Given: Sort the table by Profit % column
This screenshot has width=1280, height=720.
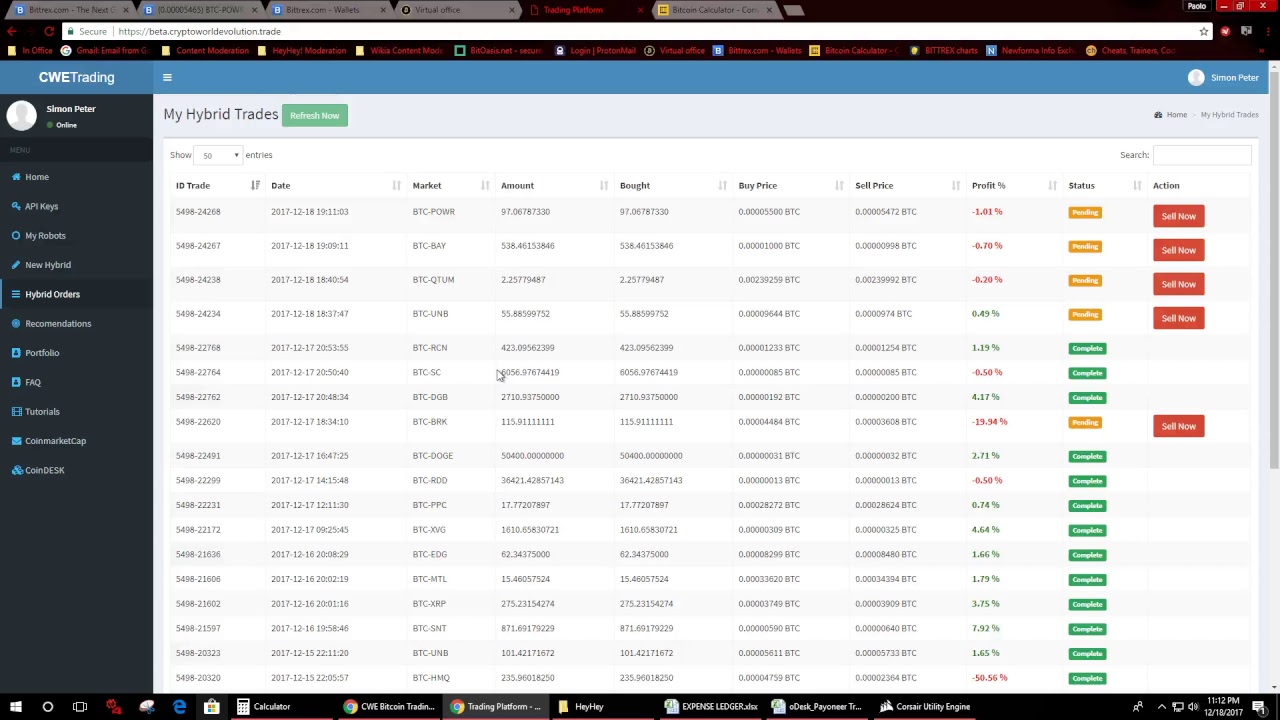Looking at the screenshot, I should coord(1015,185).
